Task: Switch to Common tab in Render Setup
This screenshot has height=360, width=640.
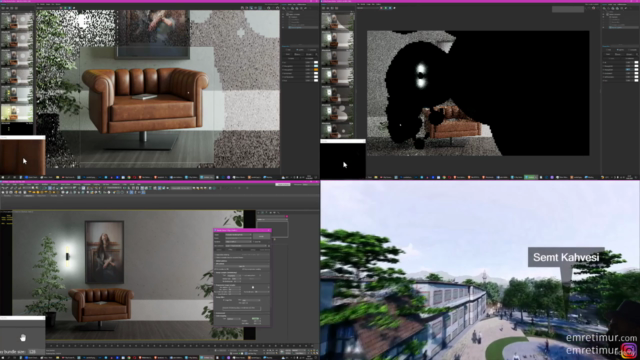Action: tap(219, 250)
